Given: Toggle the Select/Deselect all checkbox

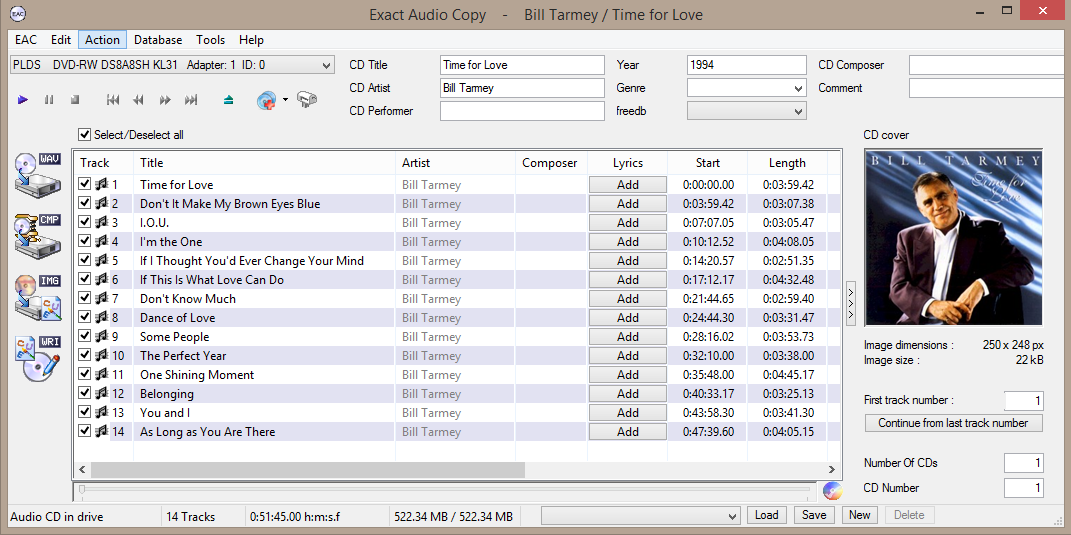Looking at the screenshot, I should (85, 135).
